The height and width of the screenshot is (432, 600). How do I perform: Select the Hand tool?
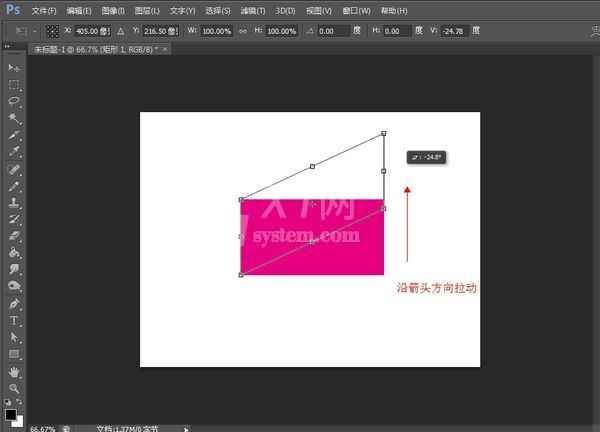[14, 372]
